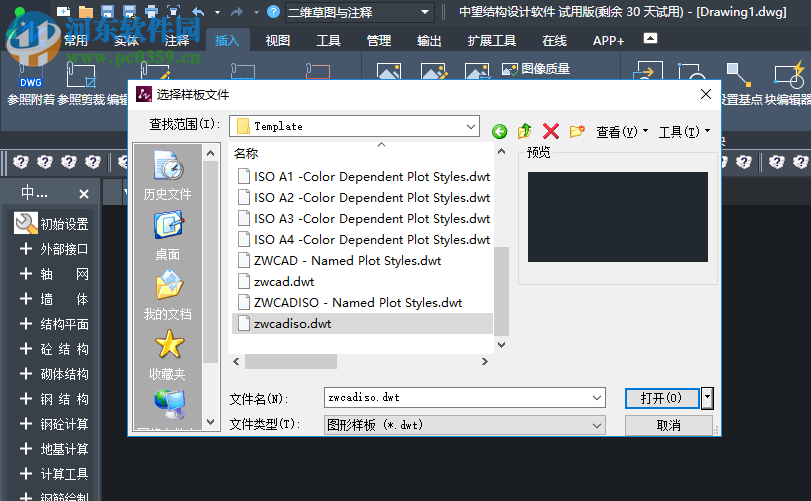
Task: Expand the External interface tree item
Action: click(x=26, y=249)
